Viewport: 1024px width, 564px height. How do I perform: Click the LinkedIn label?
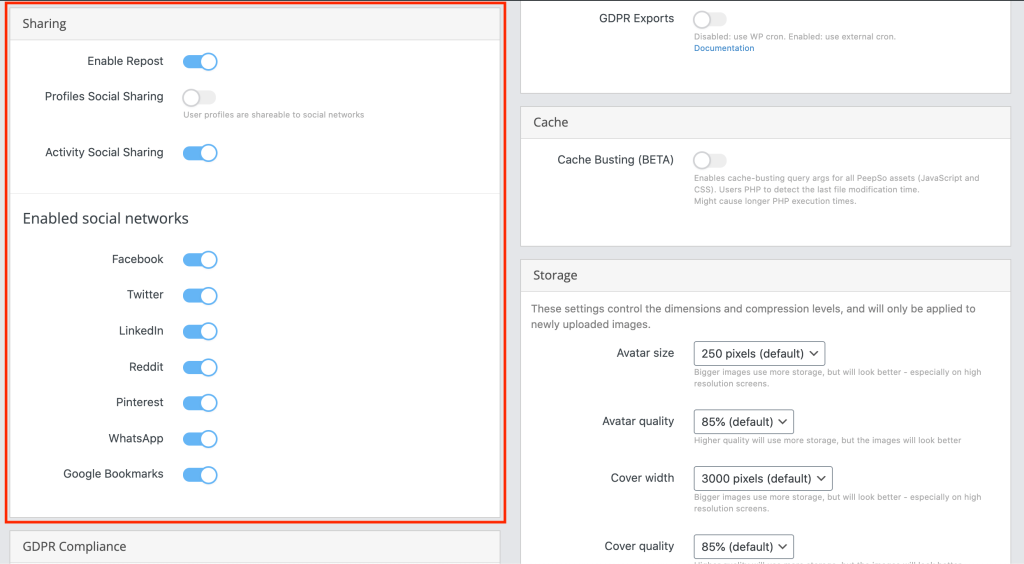point(141,331)
